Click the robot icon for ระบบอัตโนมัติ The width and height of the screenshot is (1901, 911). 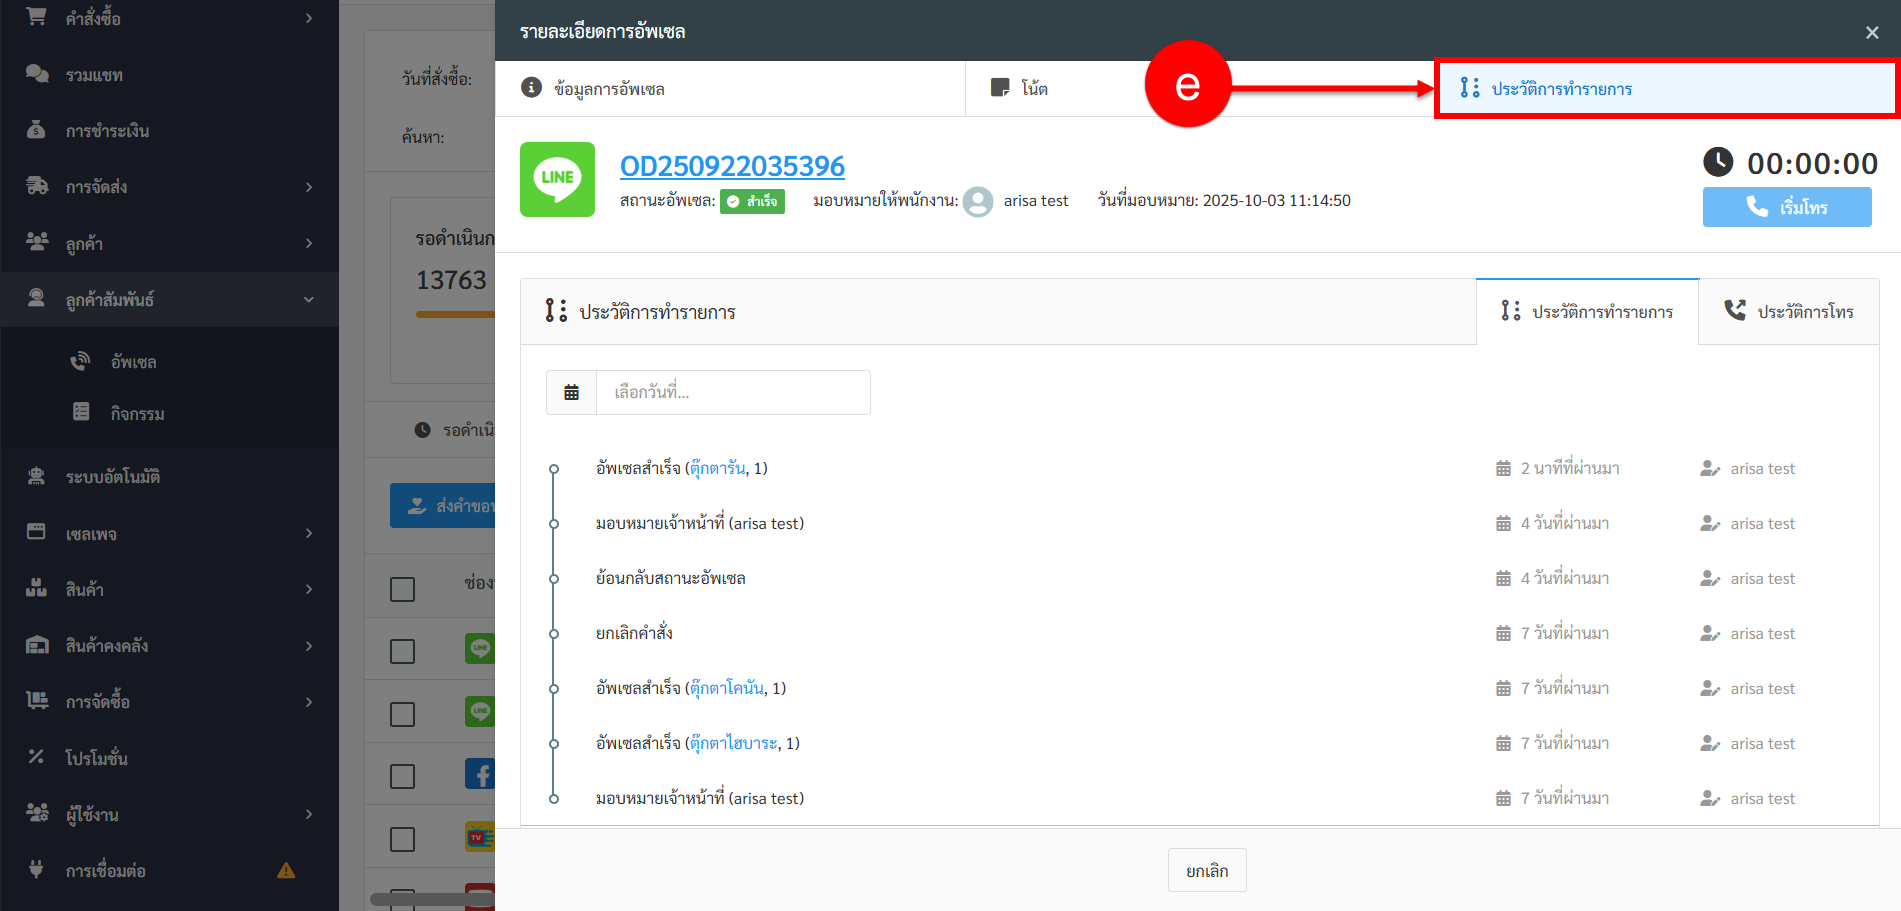point(36,476)
